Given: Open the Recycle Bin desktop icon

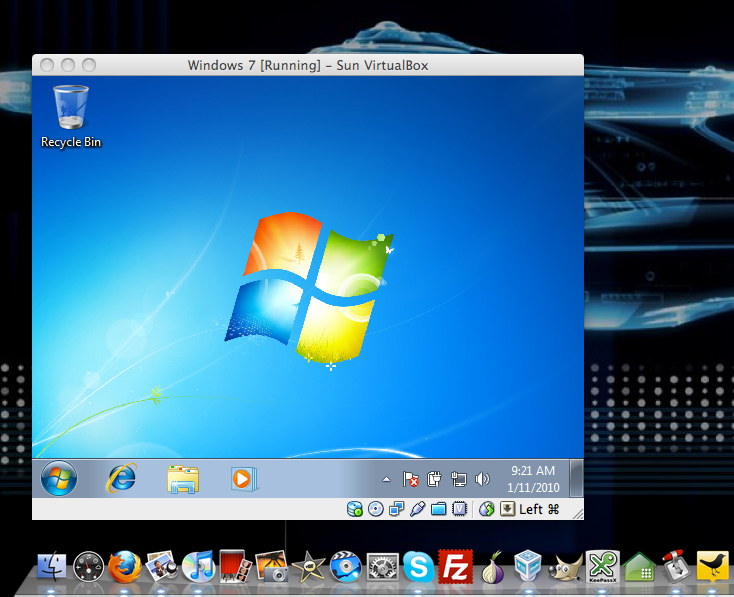Looking at the screenshot, I should (71, 117).
